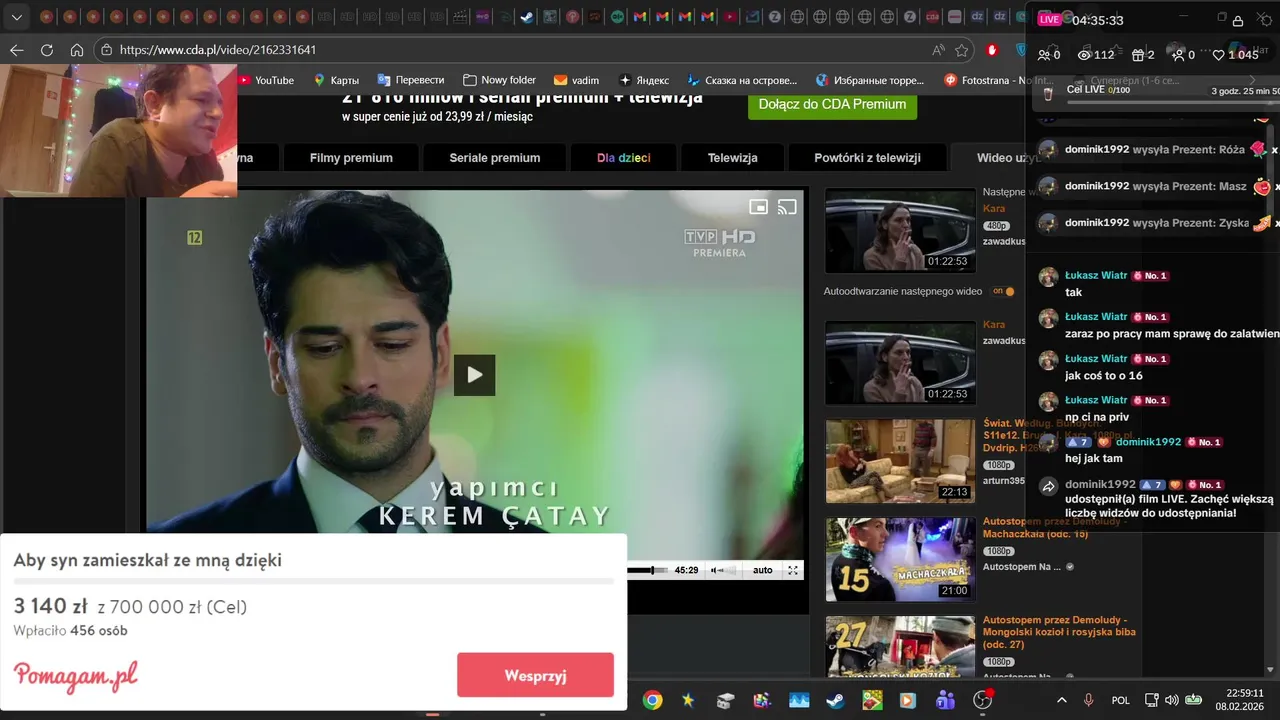The width and height of the screenshot is (1280, 720).
Task: Open the Nowy folder bookmarks folder
Action: point(499,80)
